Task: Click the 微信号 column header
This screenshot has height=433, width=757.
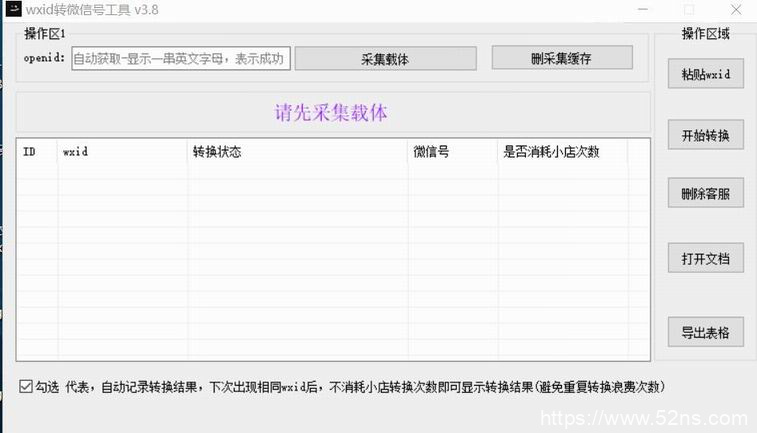Action: click(453, 152)
